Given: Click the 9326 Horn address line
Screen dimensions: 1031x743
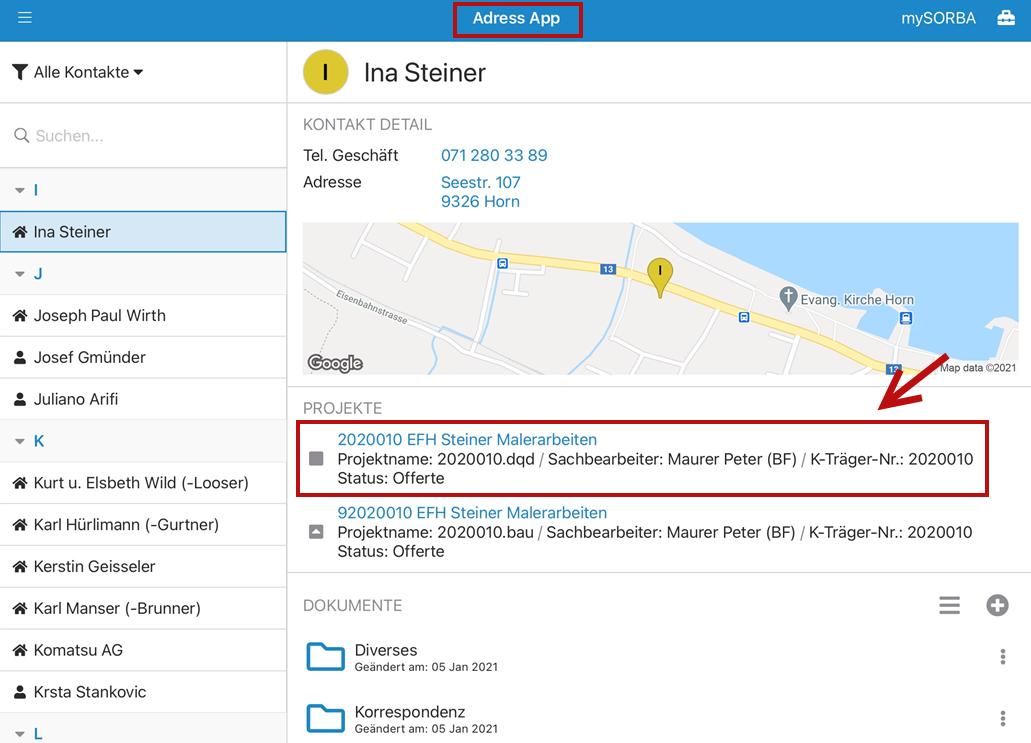Looking at the screenshot, I should click(x=480, y=201).
